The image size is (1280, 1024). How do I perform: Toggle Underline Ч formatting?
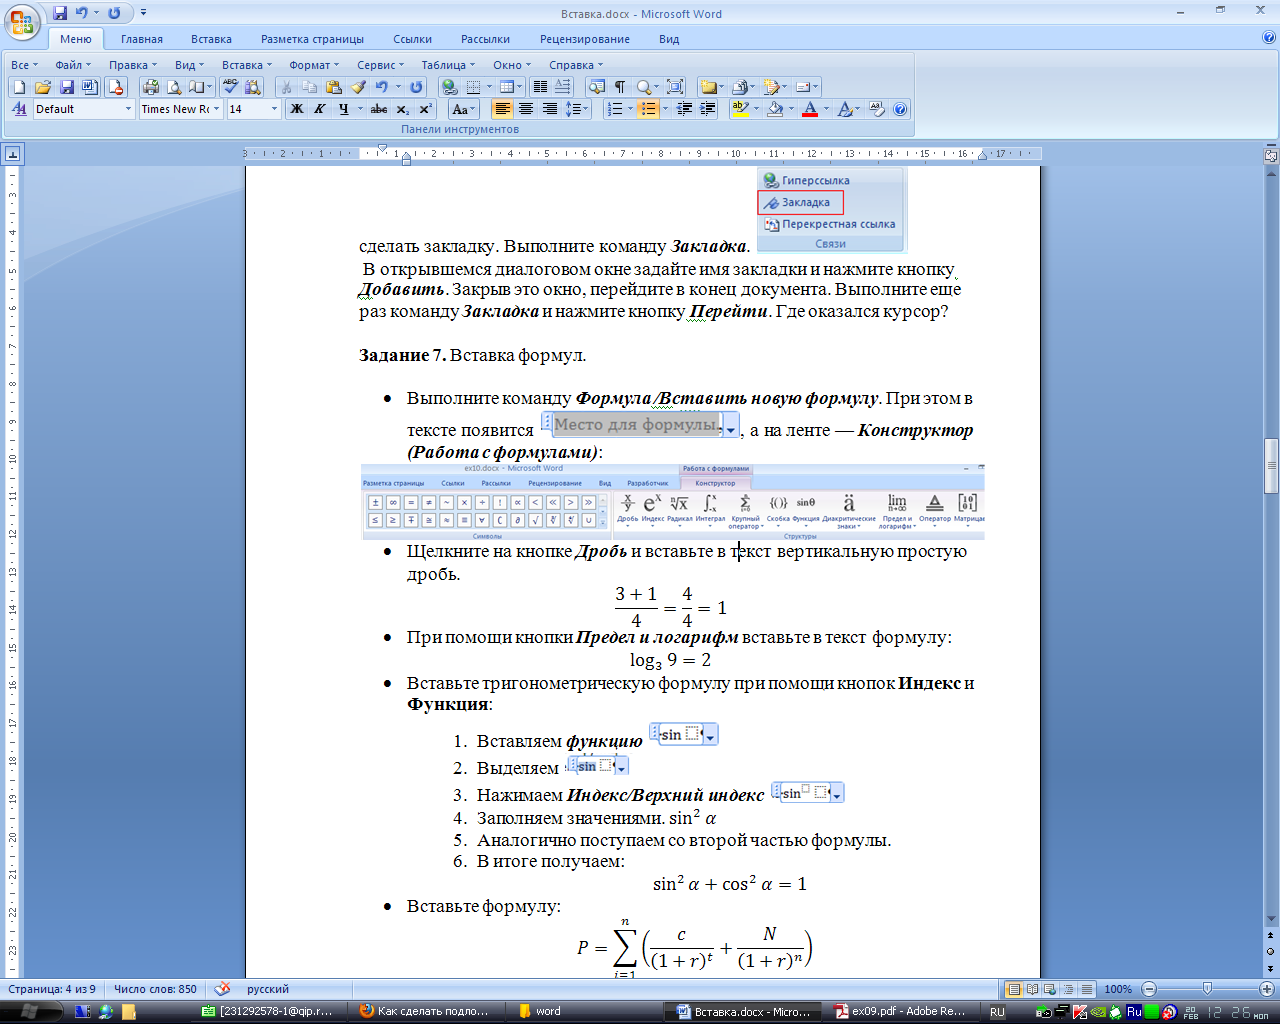click(x=344, y=109)
